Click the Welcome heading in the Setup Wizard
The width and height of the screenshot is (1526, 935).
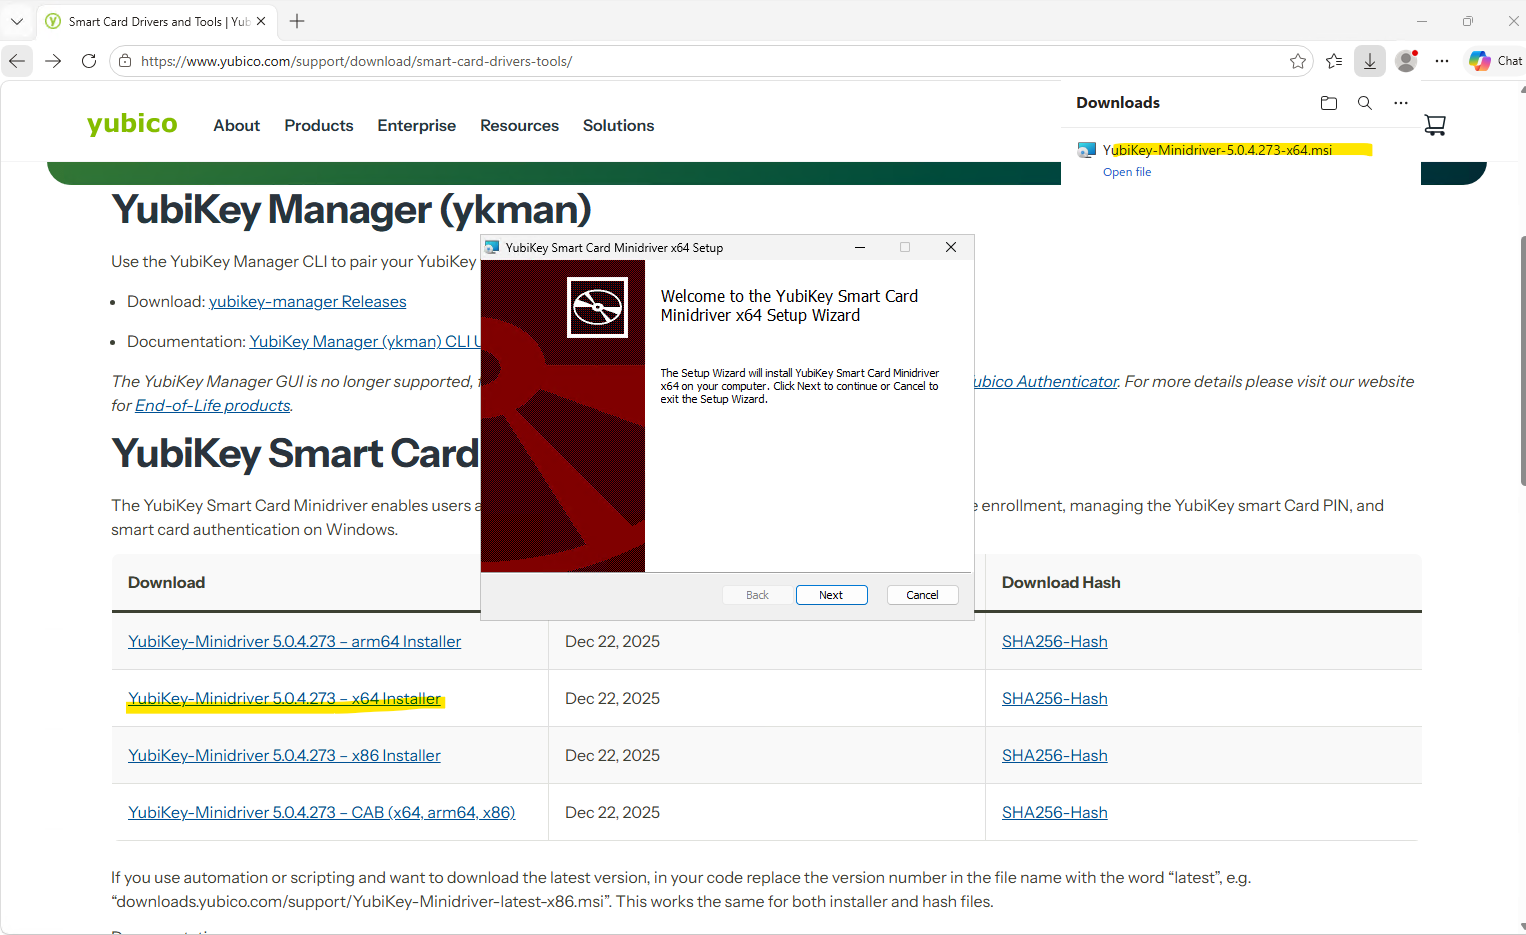click(790, 306)
